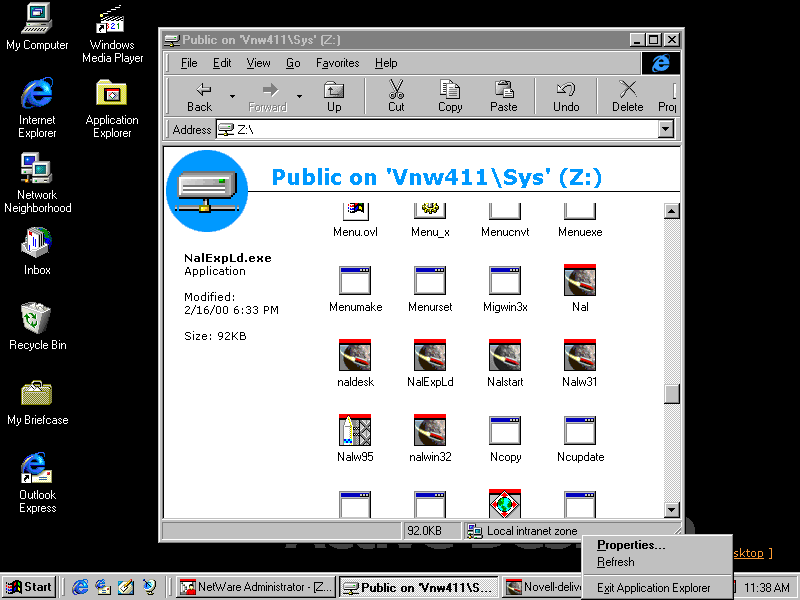
Task: Go back using the Back toolbar button
Action: pyautogui.click(x=199, y=96)
